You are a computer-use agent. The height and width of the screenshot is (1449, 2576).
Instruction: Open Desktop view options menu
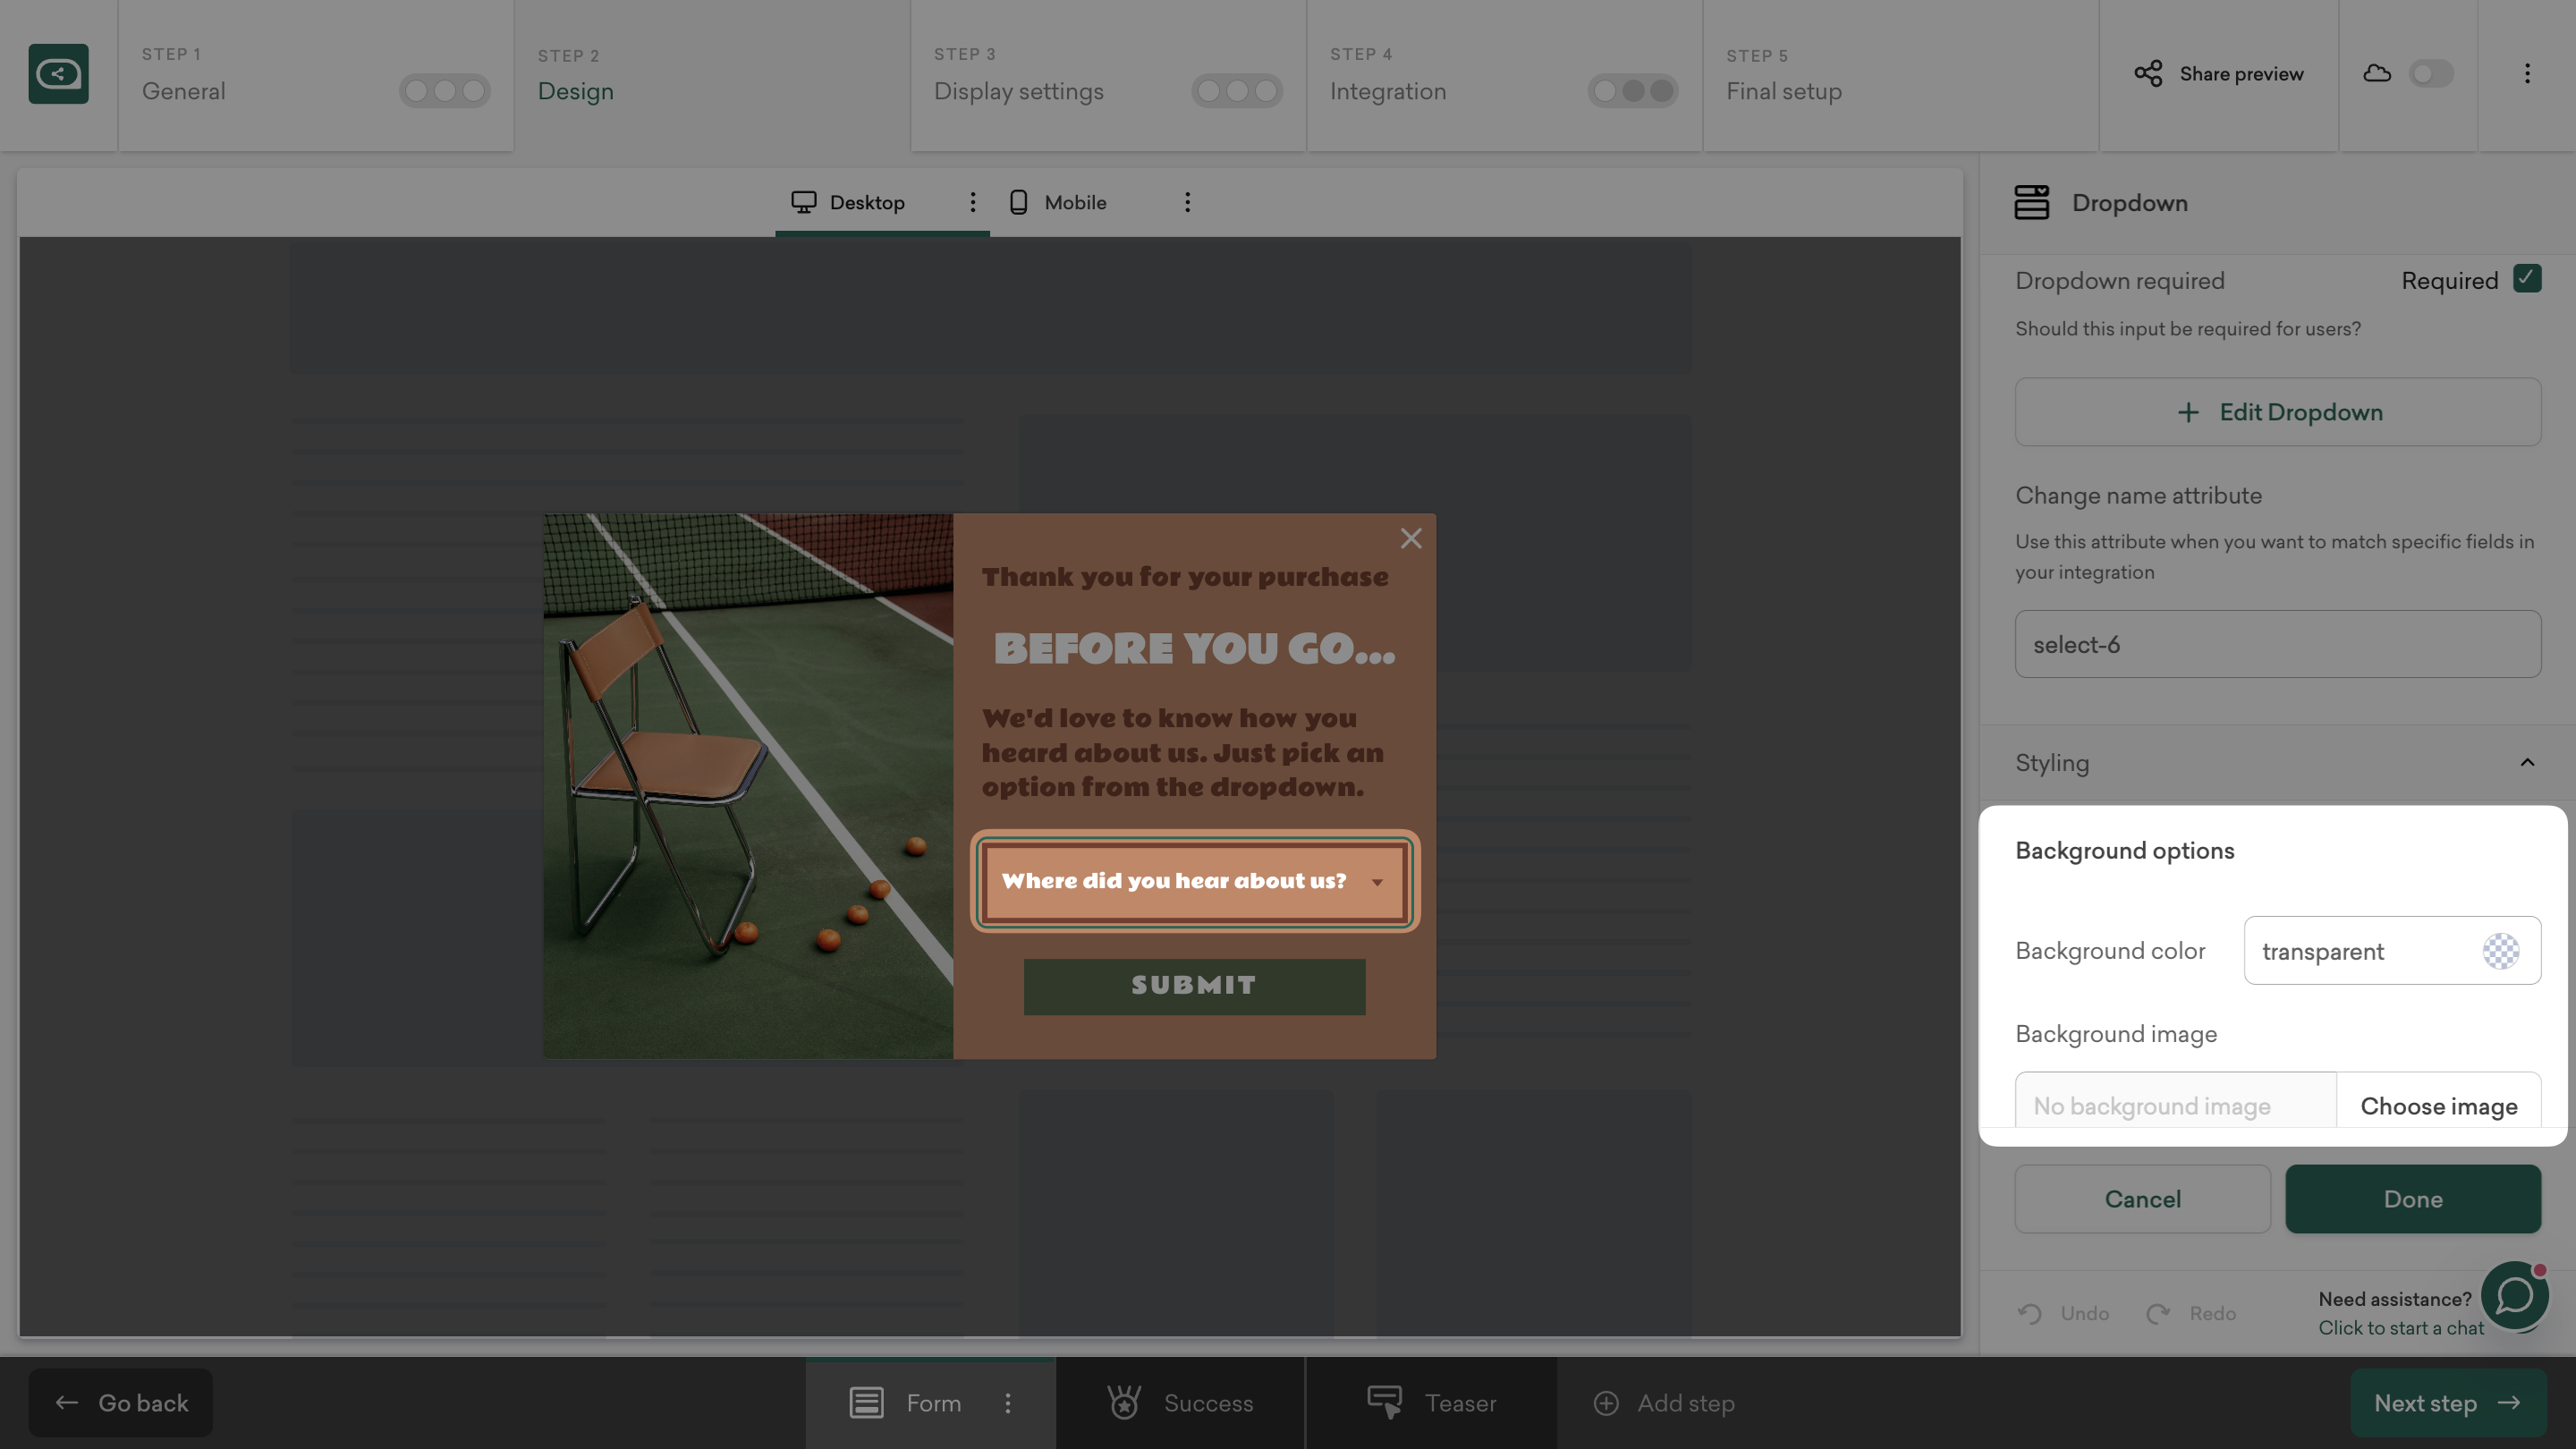972,203
